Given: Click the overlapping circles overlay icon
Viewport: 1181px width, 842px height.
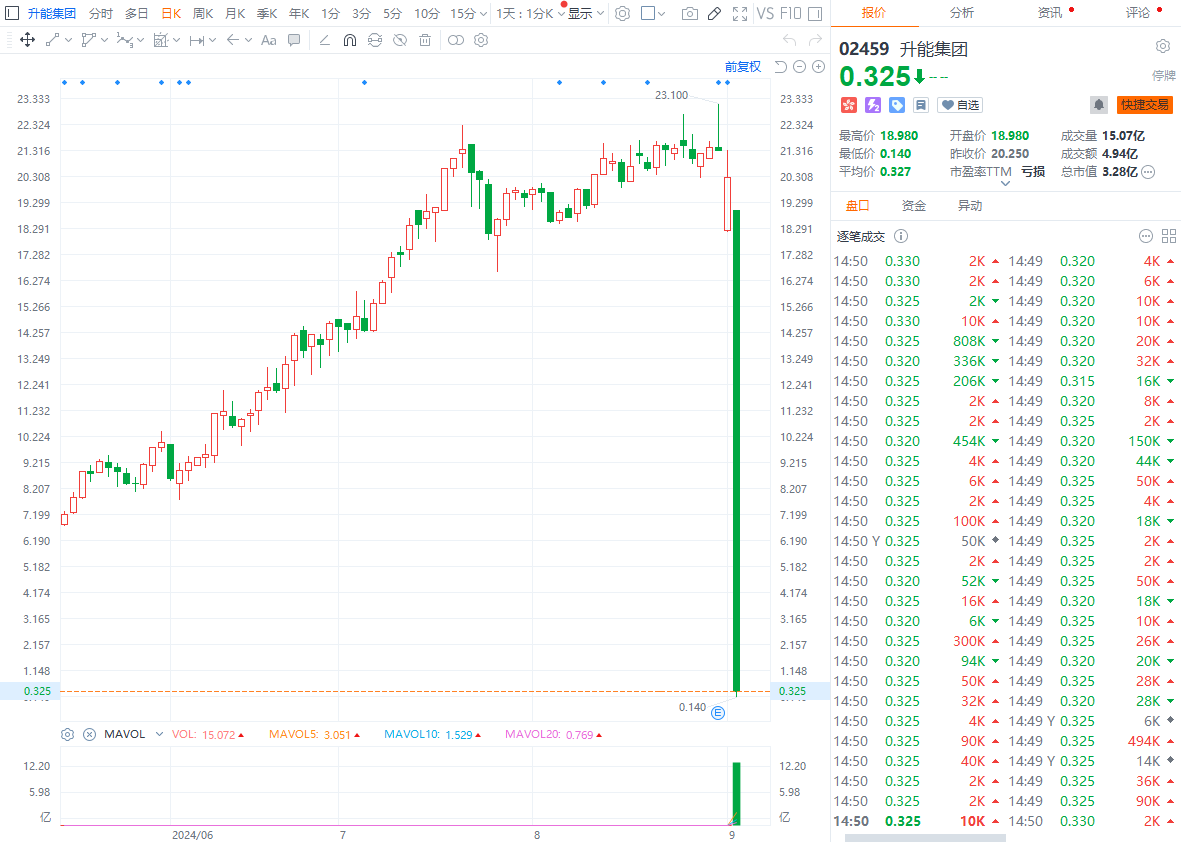Looking at the screenshot, I should point(456,40).
